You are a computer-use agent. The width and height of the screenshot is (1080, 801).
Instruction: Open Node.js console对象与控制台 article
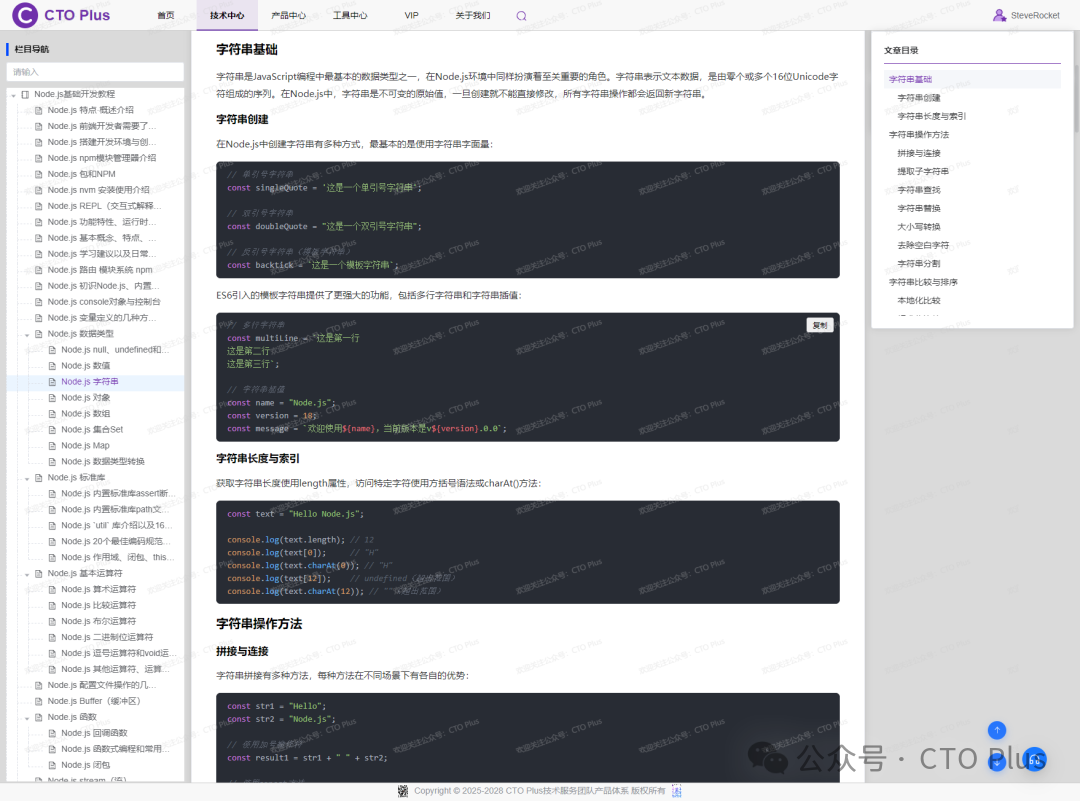pyautogui.click(x=104, y=302)
